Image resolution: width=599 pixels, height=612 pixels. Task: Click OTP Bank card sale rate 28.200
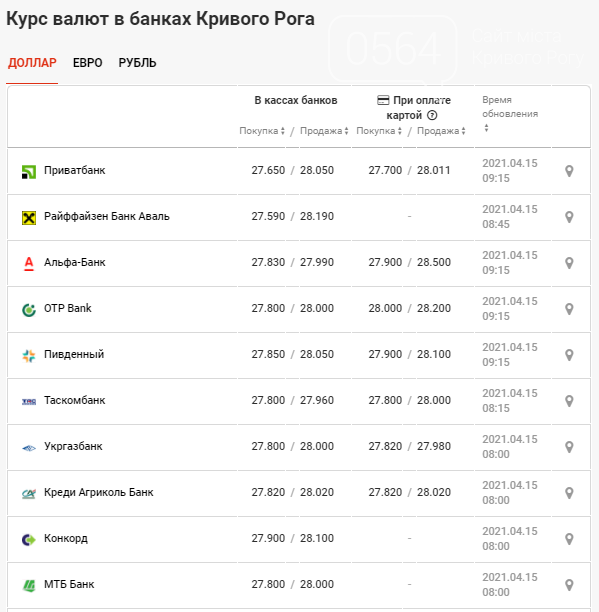point(434,309)
